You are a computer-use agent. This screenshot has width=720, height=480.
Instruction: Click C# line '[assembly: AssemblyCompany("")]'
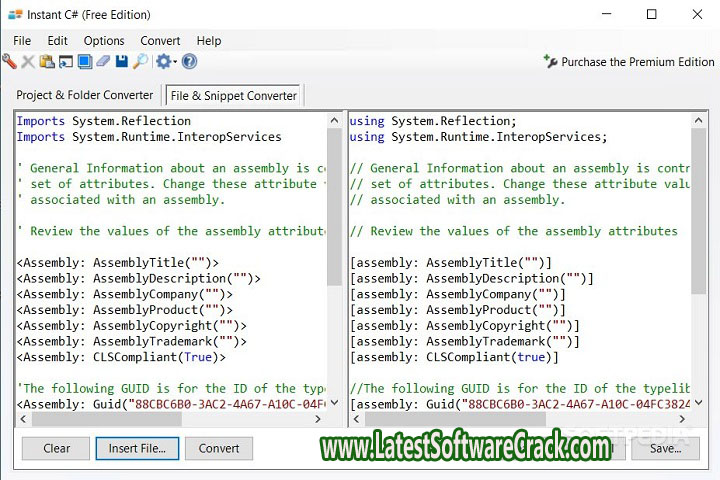(458, 294)
